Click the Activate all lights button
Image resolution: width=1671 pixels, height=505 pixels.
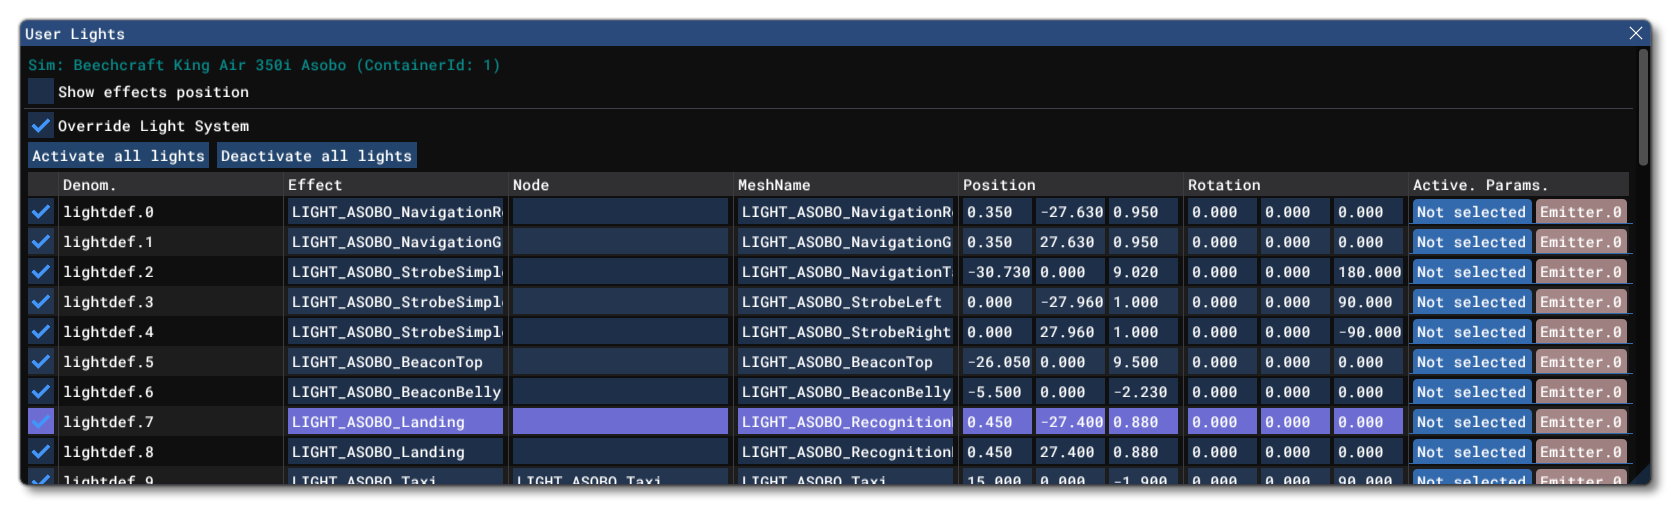coord(118,156)
